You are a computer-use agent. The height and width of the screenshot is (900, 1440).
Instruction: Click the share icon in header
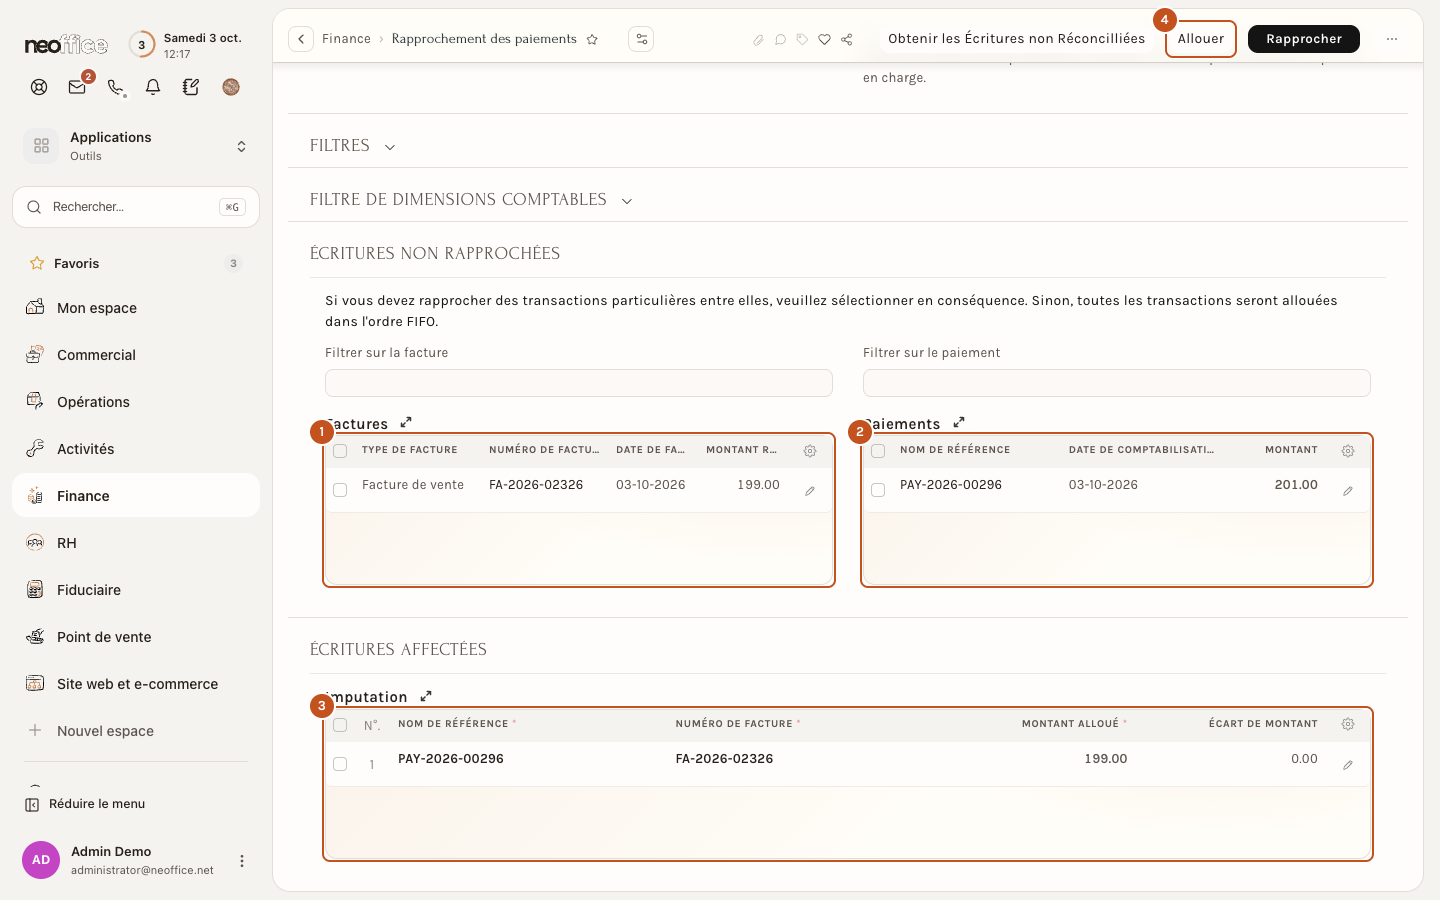coord(847,39)
